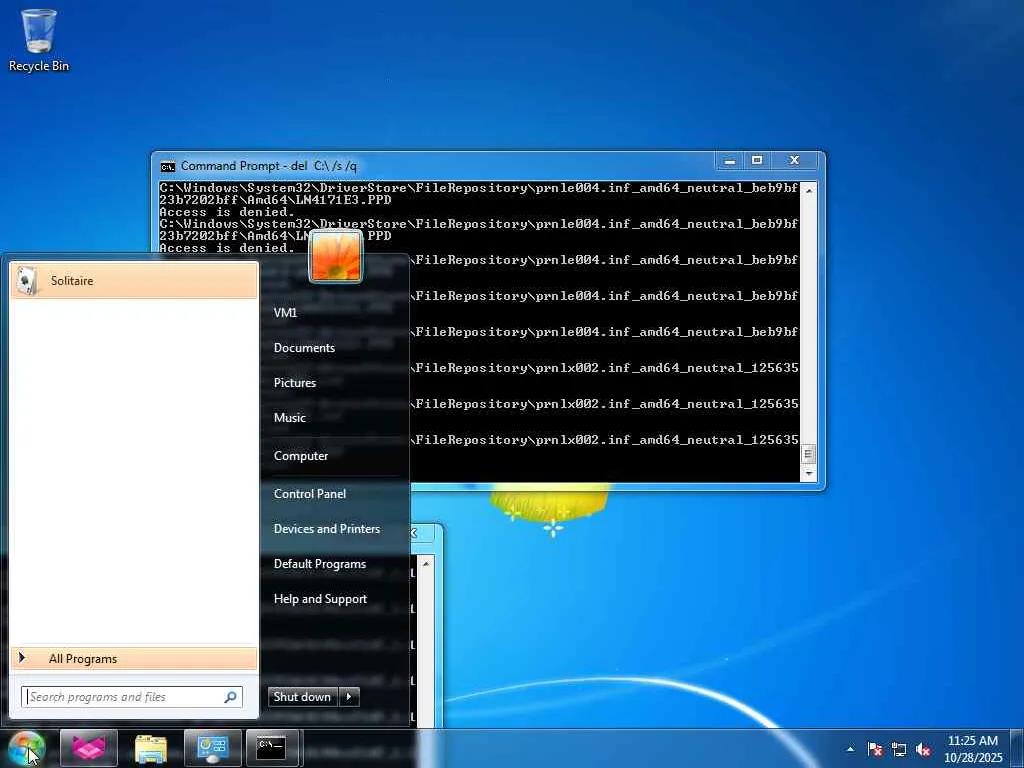Show hidden system tray icons
Image resolution: width=1024 pixels, height=768 pixels.
(x=850, y=749)
